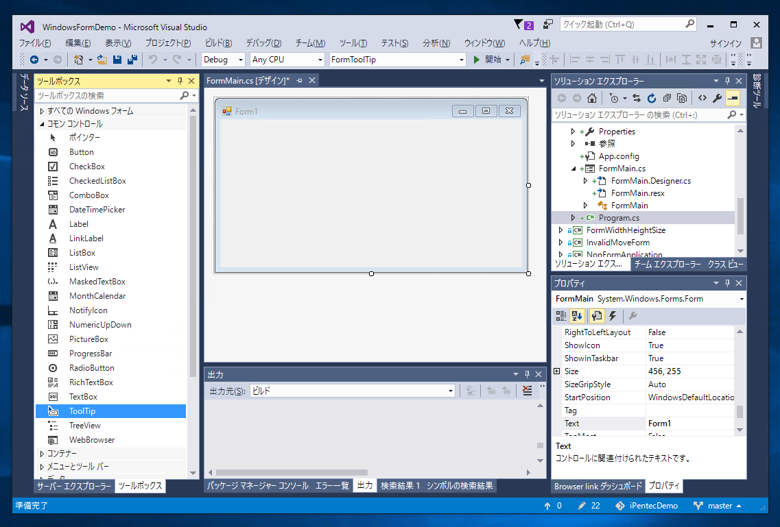This screenshot has height=527, width=780.
Task: Pin the Toolbox panel
Action: point(180,81)
